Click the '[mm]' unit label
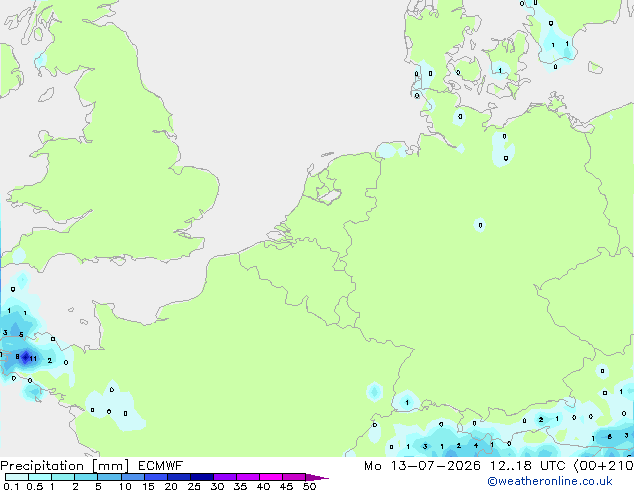634x490 pixels. (x=111, y=466)
